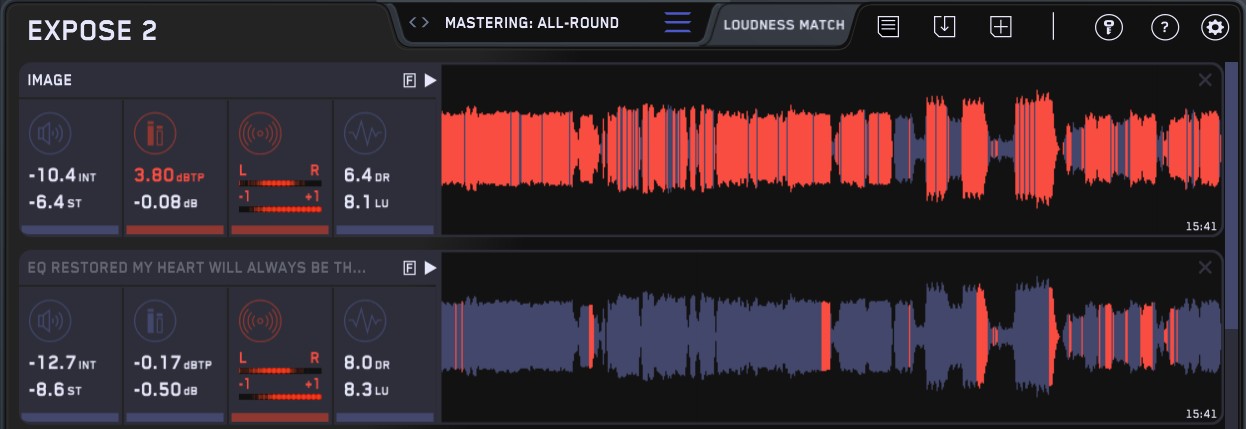1246x429 pixels.
Task: Play the EQ RESTORED track
Action: click(430, 267)
